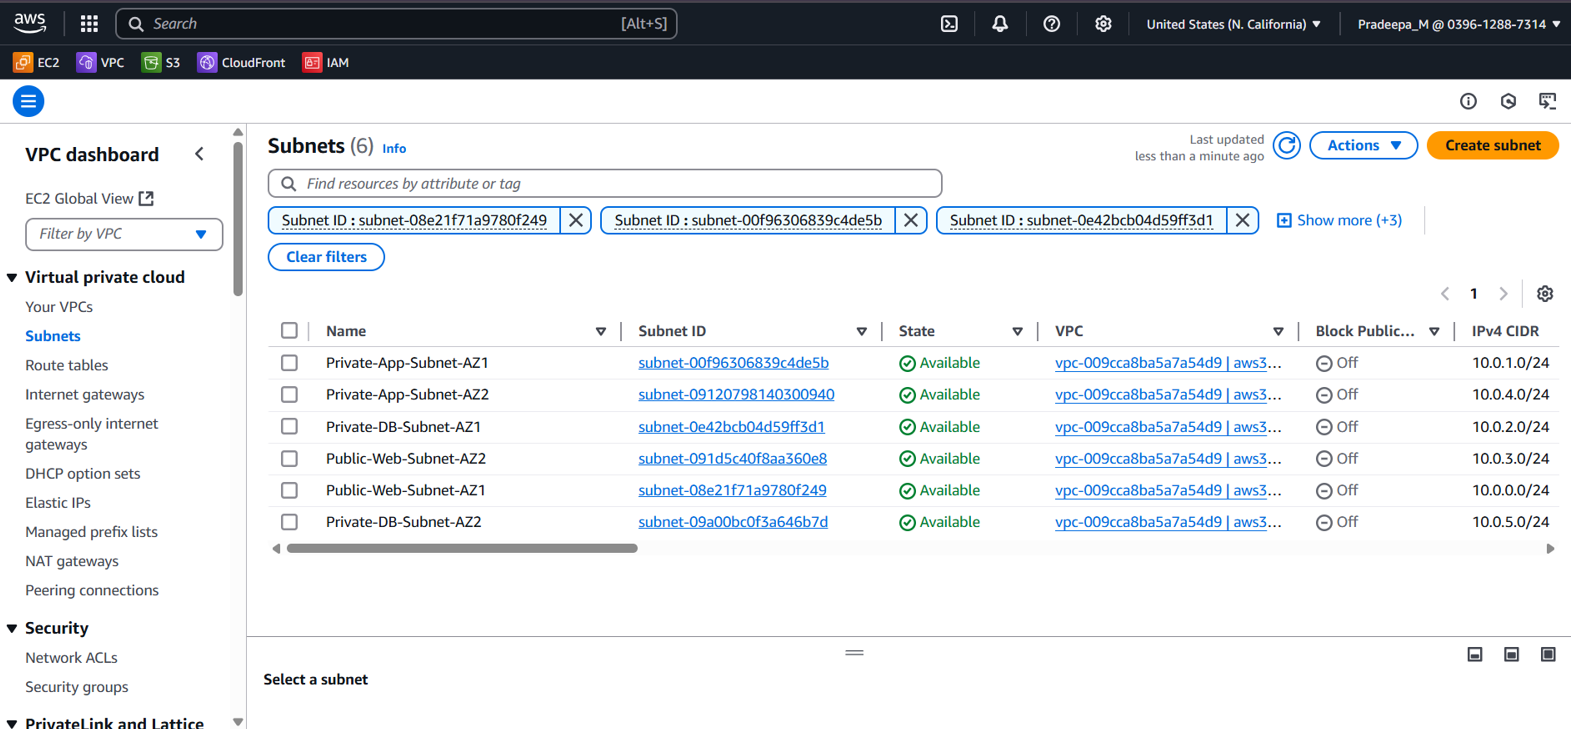Set the split panel to medium view
This screenshot has width=1571, height=729.
click(x=1511, y=654)
